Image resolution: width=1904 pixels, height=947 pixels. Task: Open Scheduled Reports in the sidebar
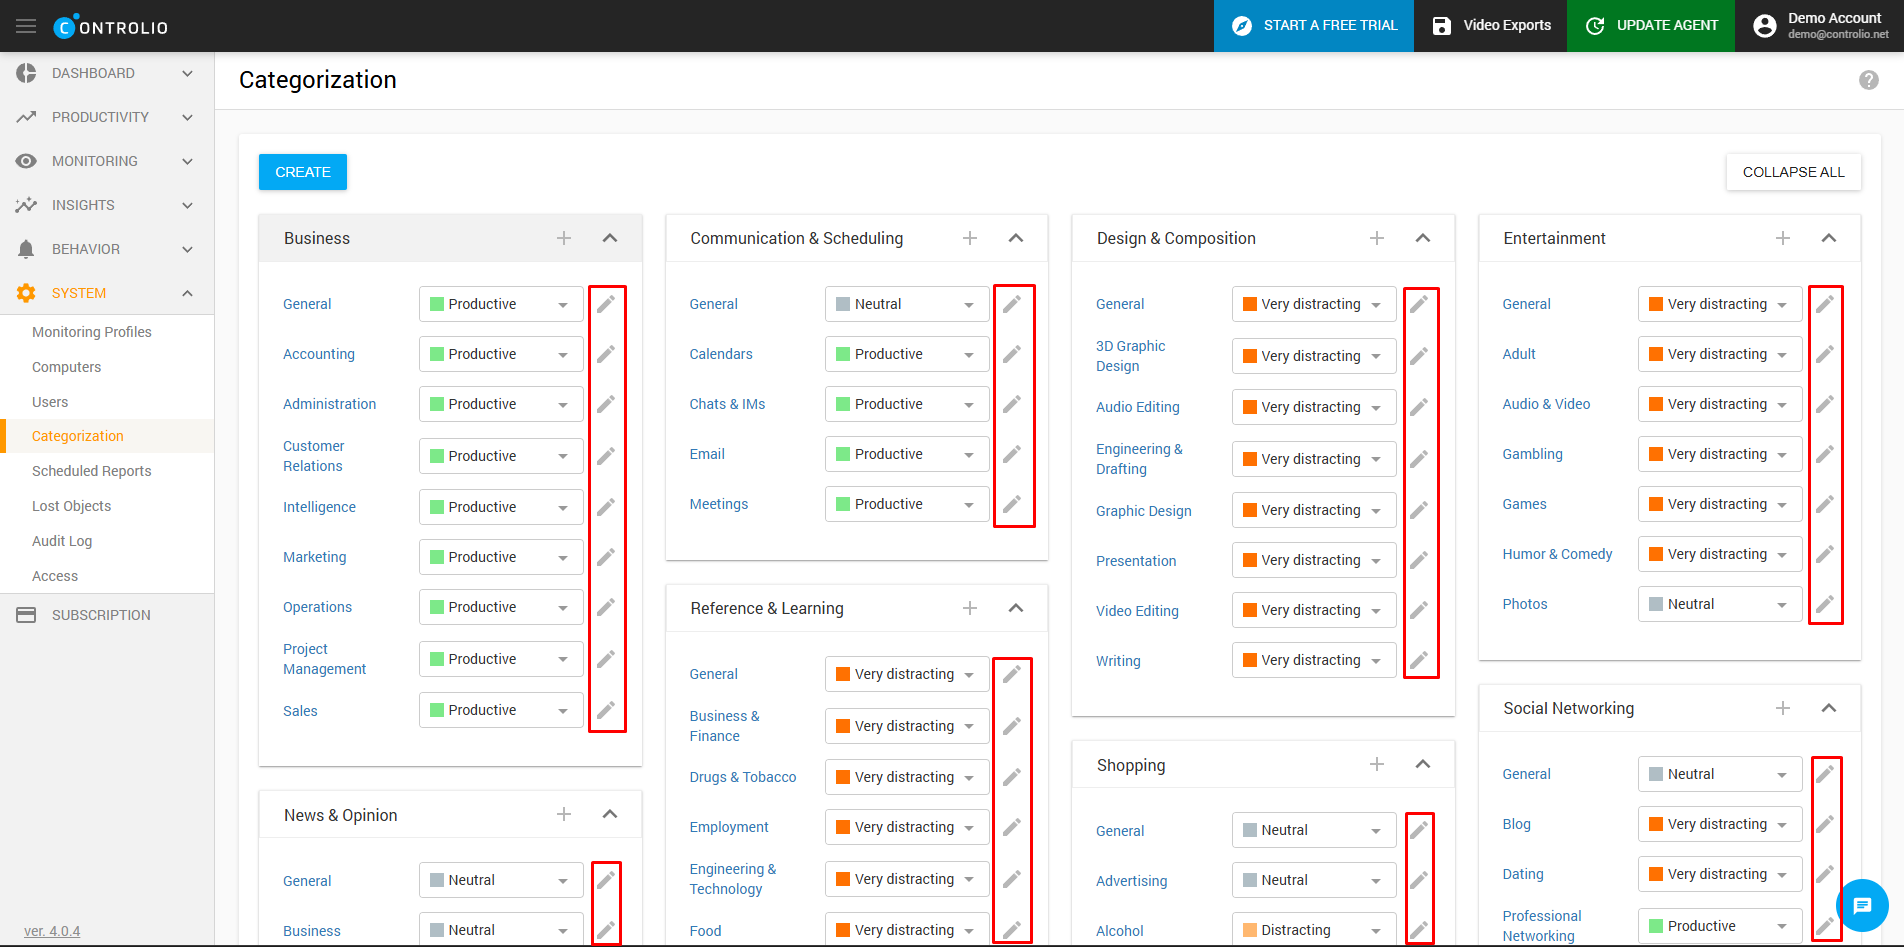(x=92, y=471)
